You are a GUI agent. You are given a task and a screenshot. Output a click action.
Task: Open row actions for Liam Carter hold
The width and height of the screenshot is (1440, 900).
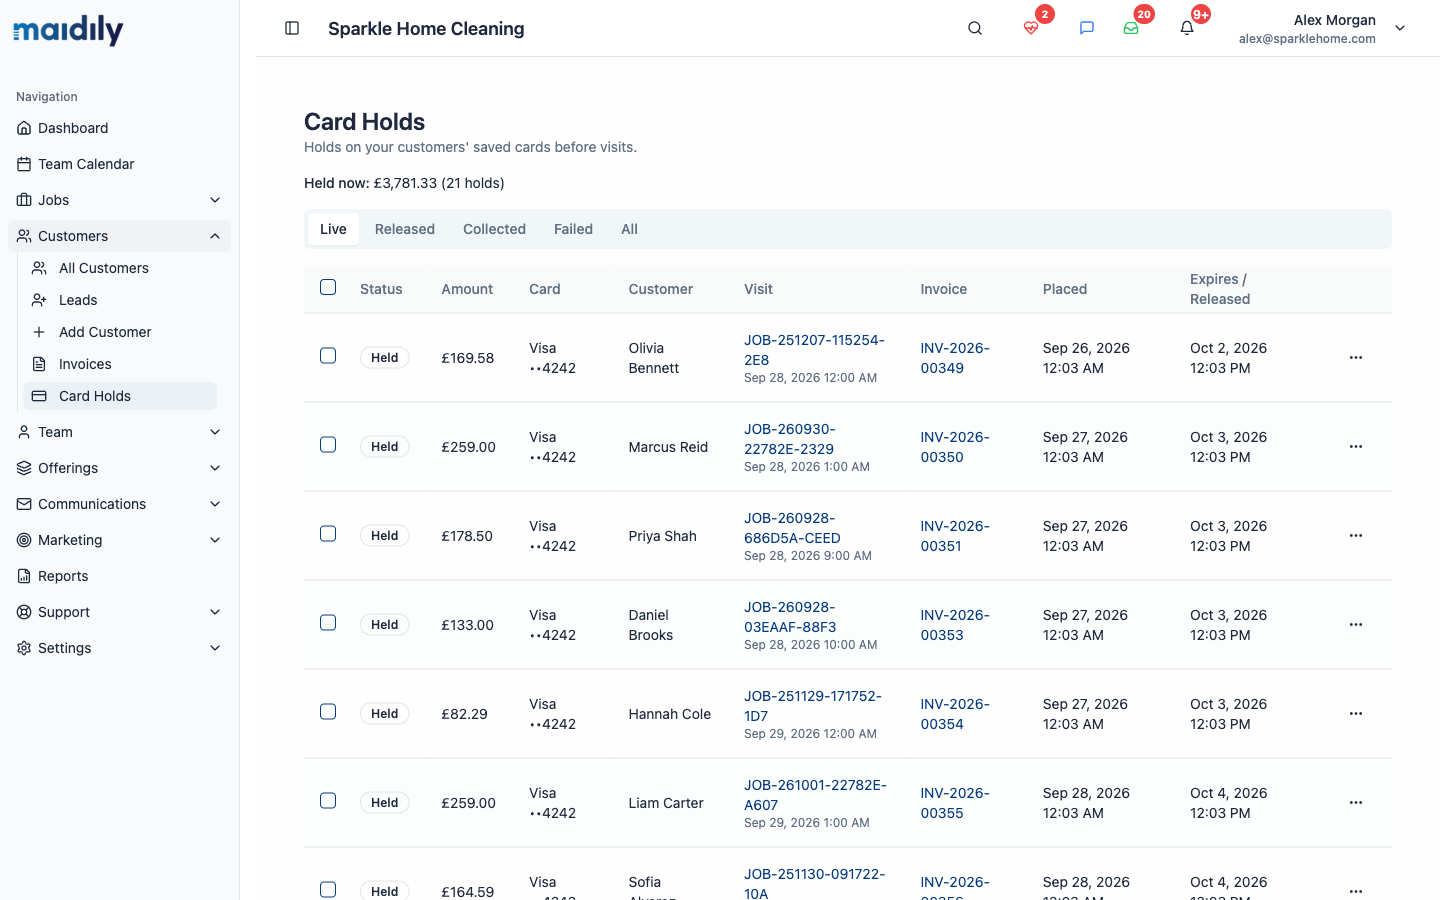pos(1356,803)
